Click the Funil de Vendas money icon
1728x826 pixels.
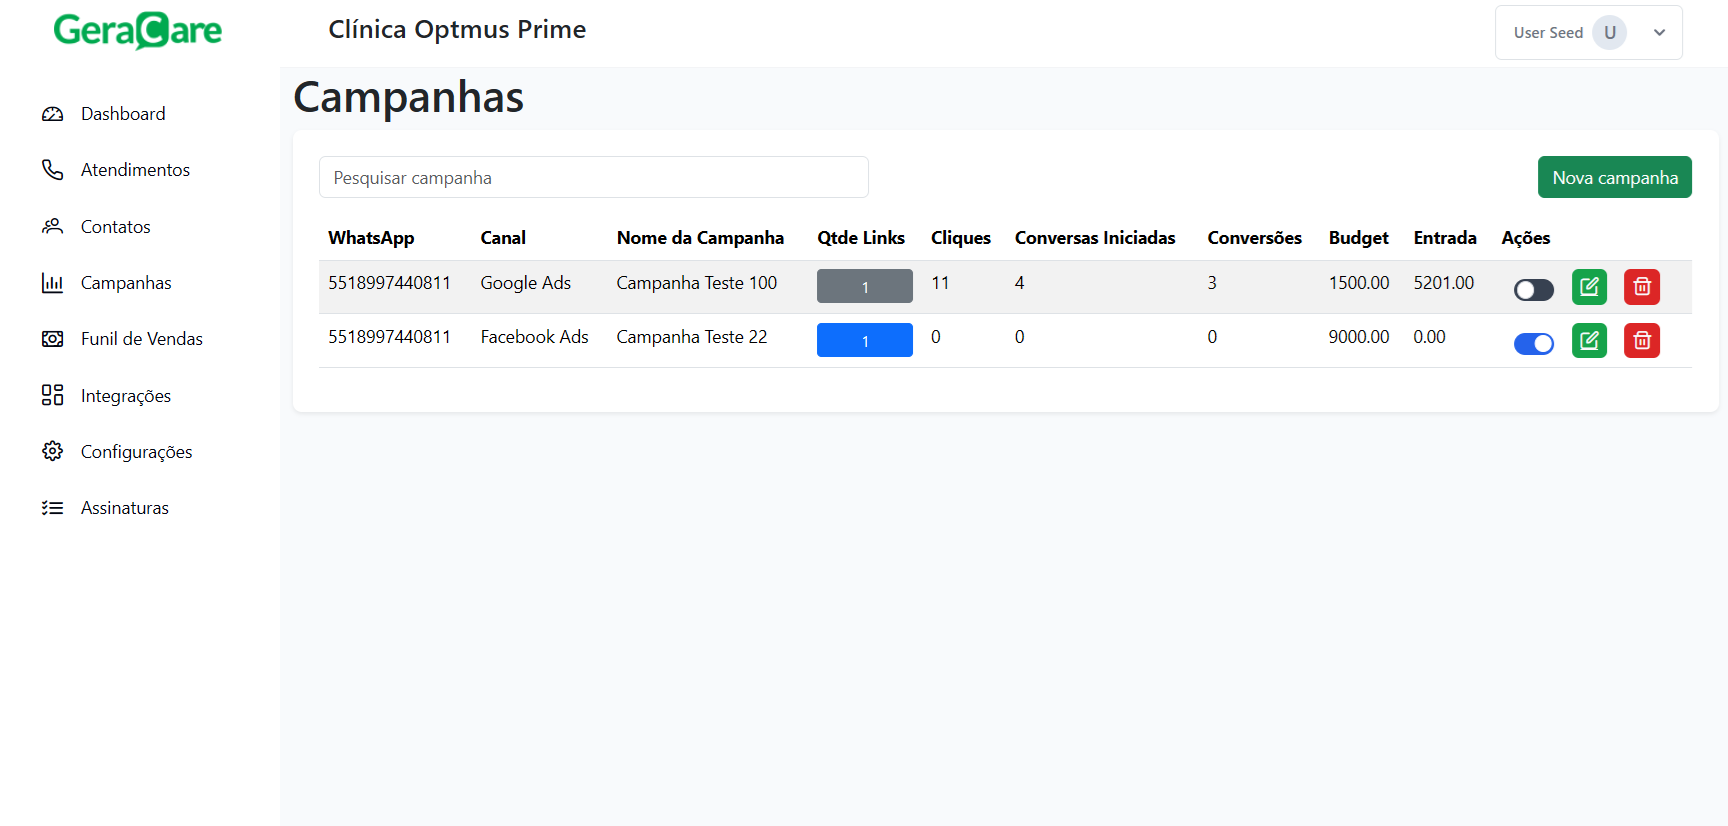[x=53, y=339]
